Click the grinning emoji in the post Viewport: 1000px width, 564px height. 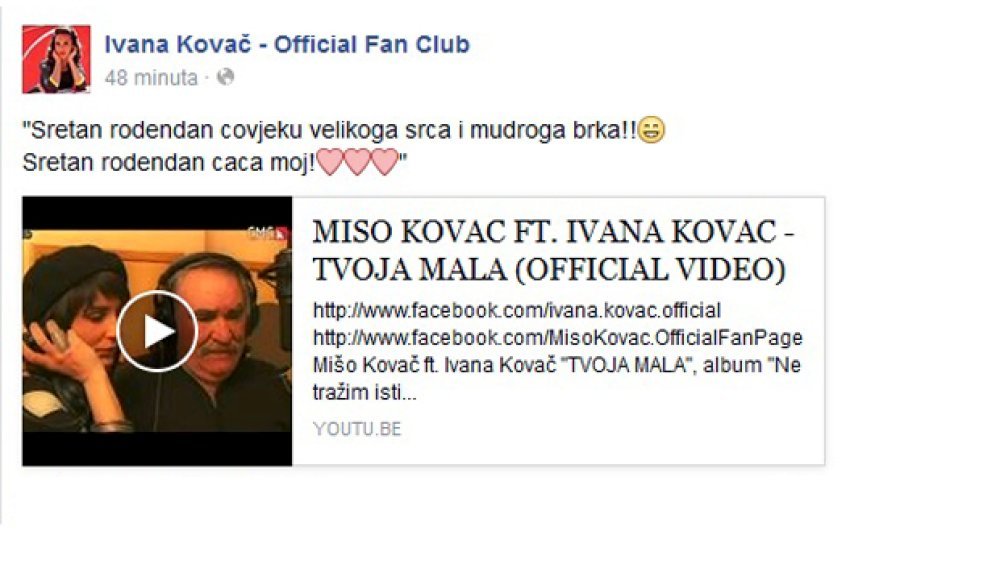pos(651,130)
